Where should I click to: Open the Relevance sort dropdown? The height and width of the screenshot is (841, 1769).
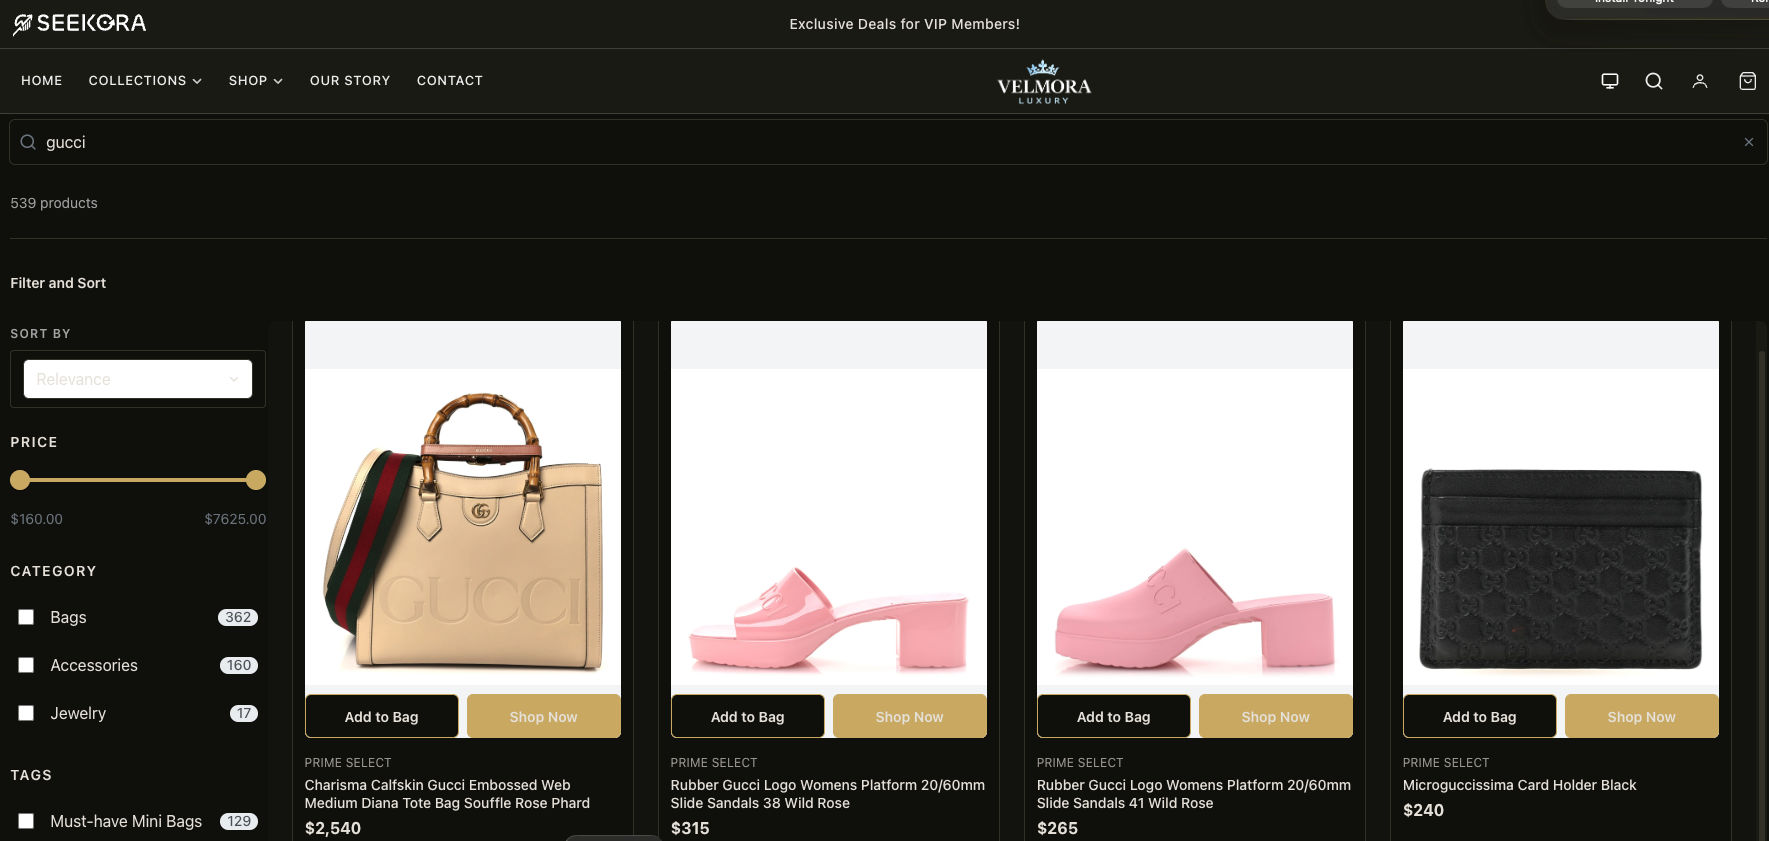pos(138,379)
